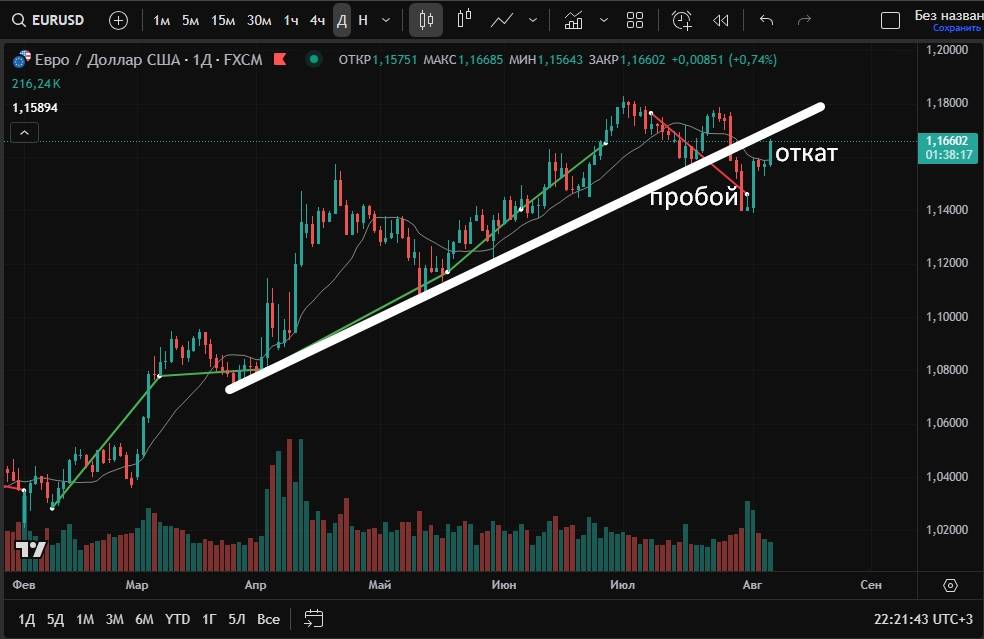Expand the timeframe interval dropdown arrow
This screenshot has height=639, width=984.
click(386, 20)
